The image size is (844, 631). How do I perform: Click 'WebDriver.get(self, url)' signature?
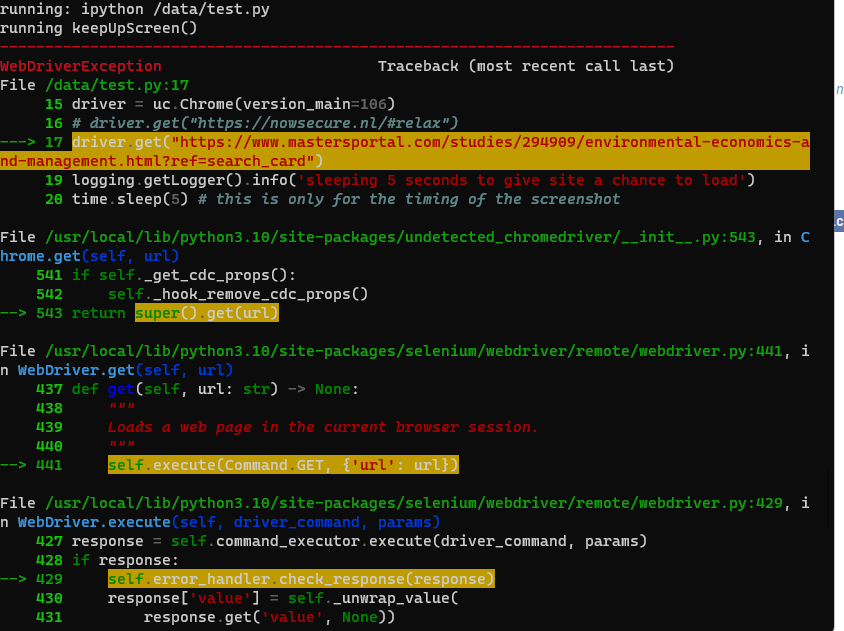[x=125, y=370]
